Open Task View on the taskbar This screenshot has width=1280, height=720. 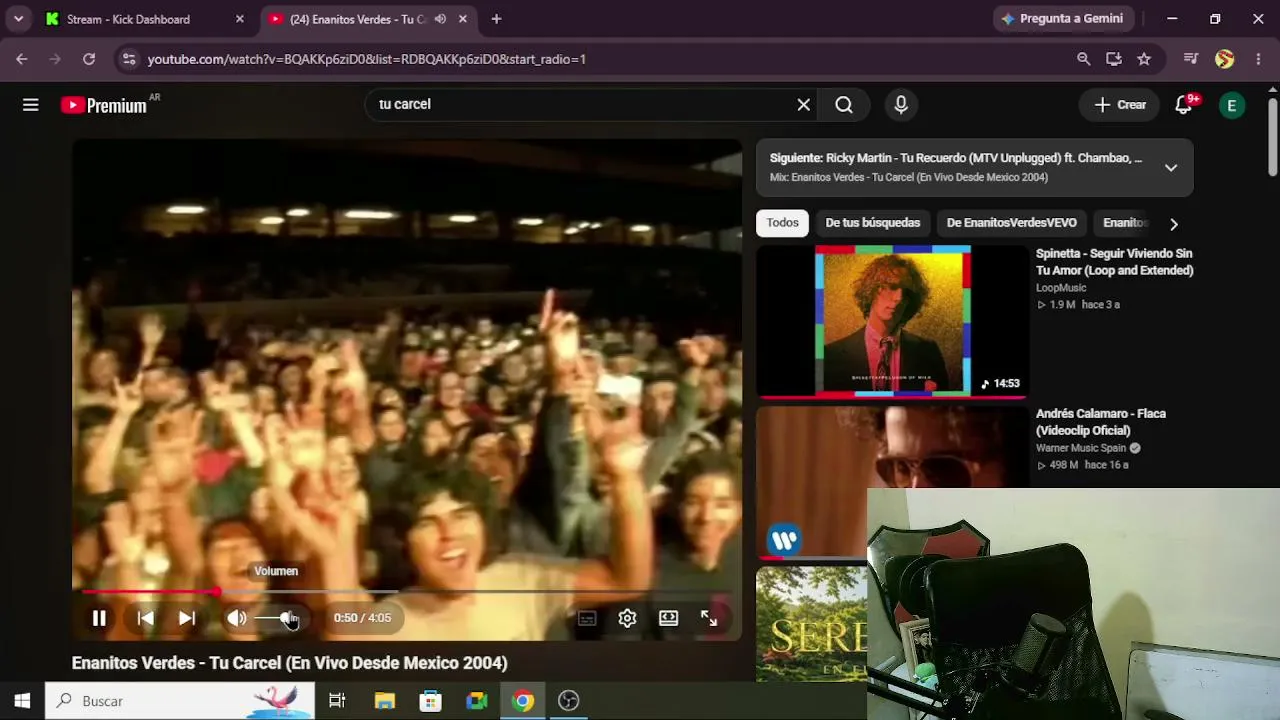[337, 701]
